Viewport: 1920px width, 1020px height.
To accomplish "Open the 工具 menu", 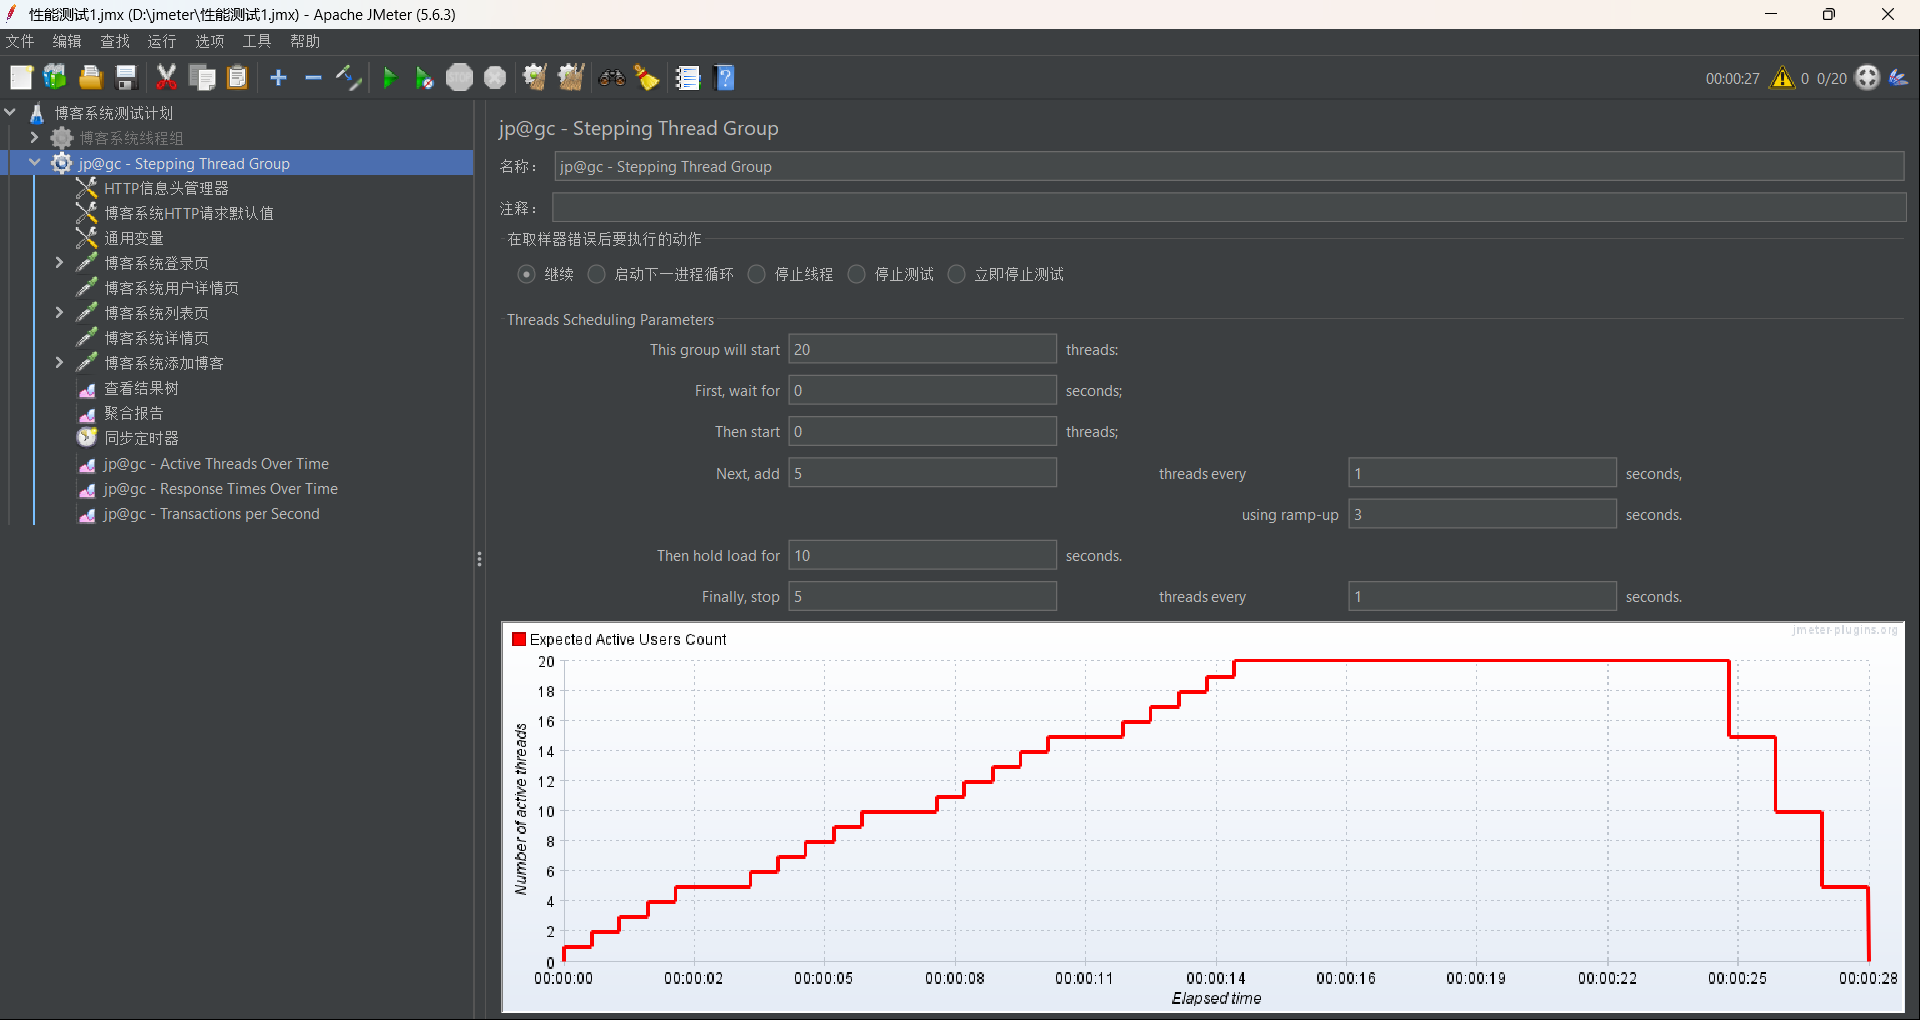I will (x=257, y=41).
